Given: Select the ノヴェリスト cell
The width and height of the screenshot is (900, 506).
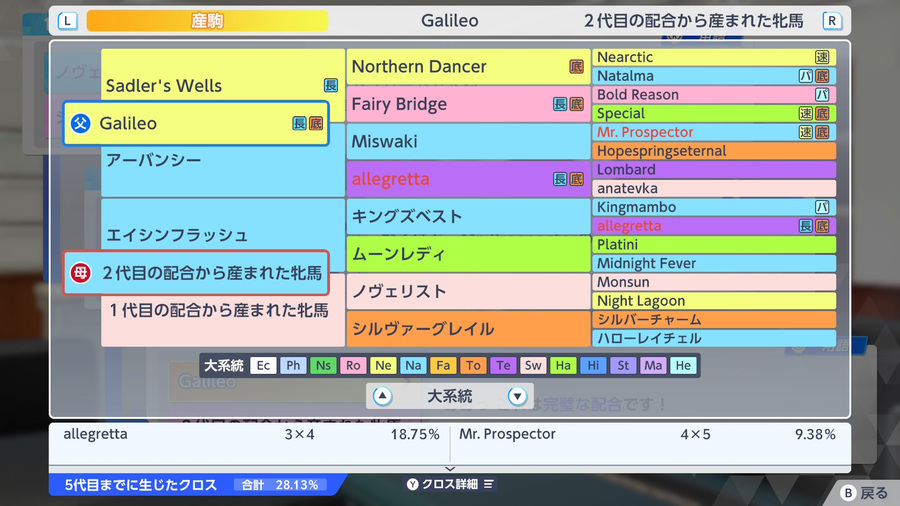Looking at the screenshot, I should (468, 291).
